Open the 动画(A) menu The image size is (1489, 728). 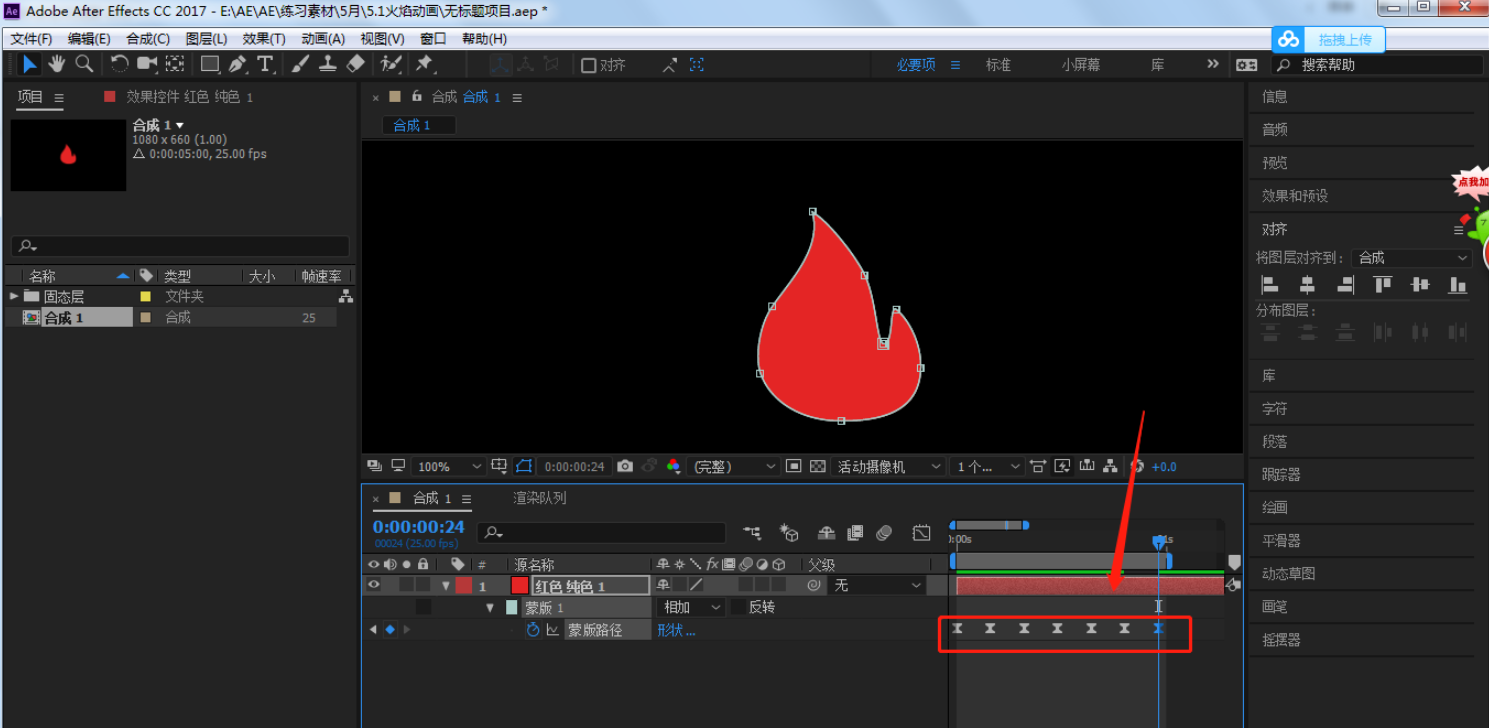[x=323, y=39]
